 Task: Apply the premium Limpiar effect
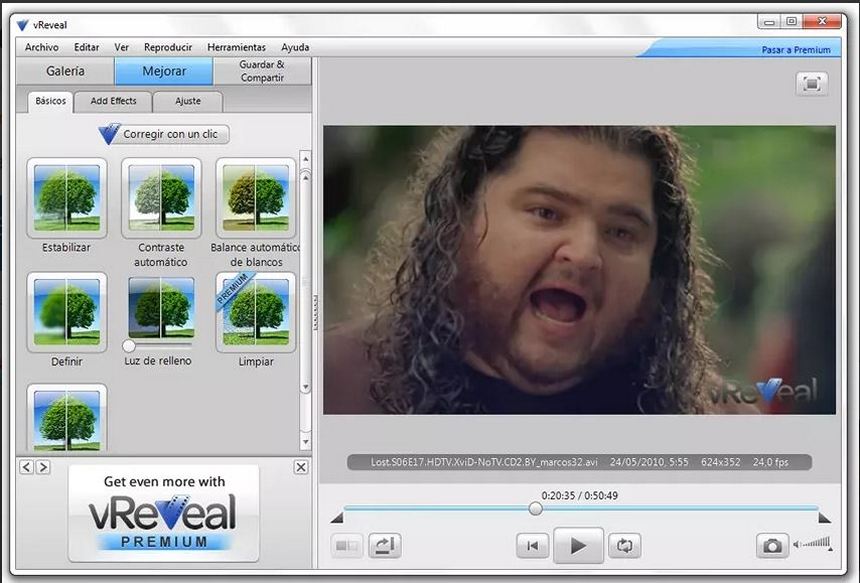click(x=256, y=312)
